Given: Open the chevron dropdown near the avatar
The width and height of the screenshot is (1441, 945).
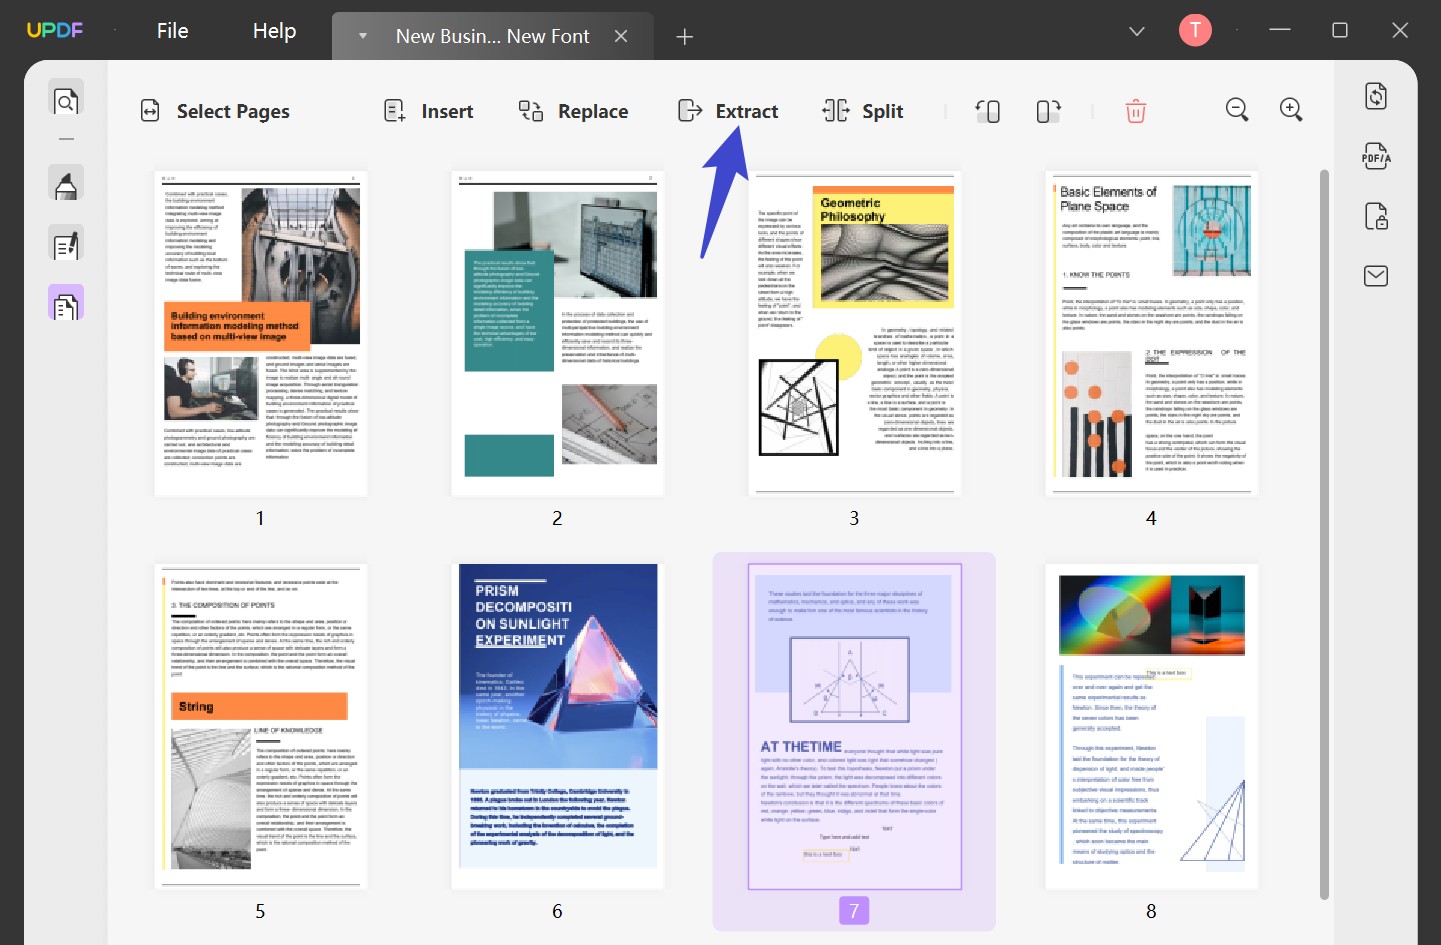Looking at the screenshot, I should click(x=1136, y=31).
